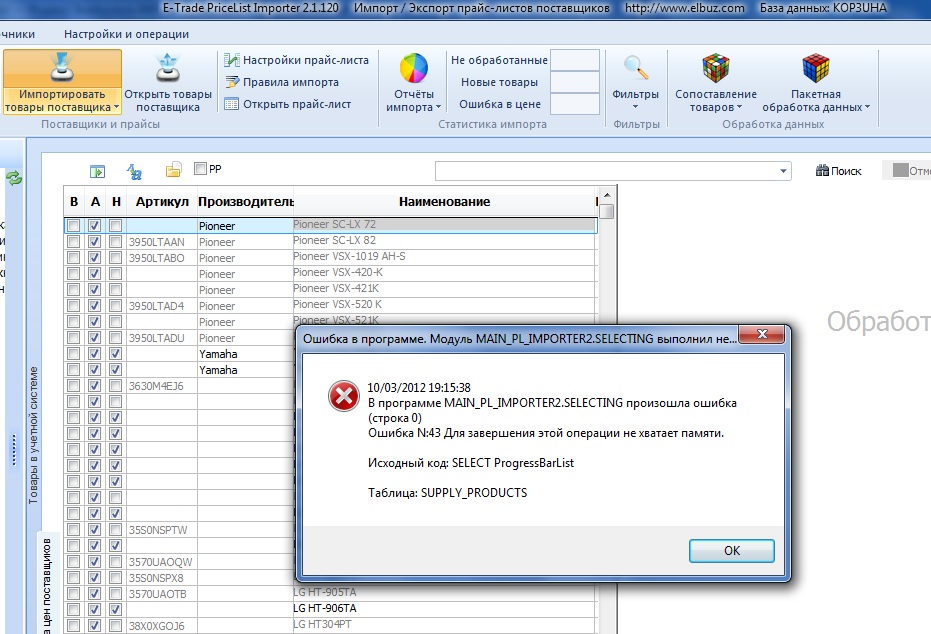This screenshot has width=931, height=634.
Task: Expand the Фильтры dropdown arrow
Action: click(635, 107)
